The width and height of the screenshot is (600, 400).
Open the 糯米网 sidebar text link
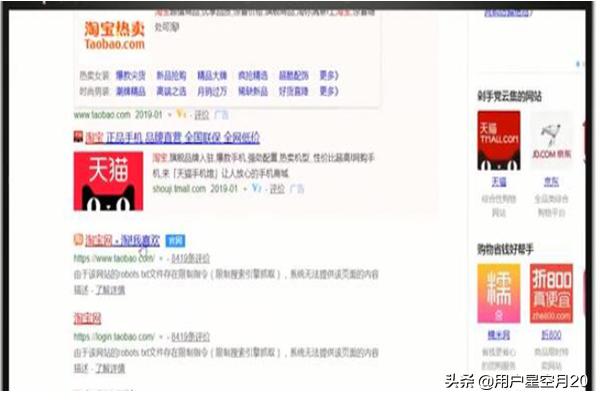pyautogui.click(x=499, y=335)
